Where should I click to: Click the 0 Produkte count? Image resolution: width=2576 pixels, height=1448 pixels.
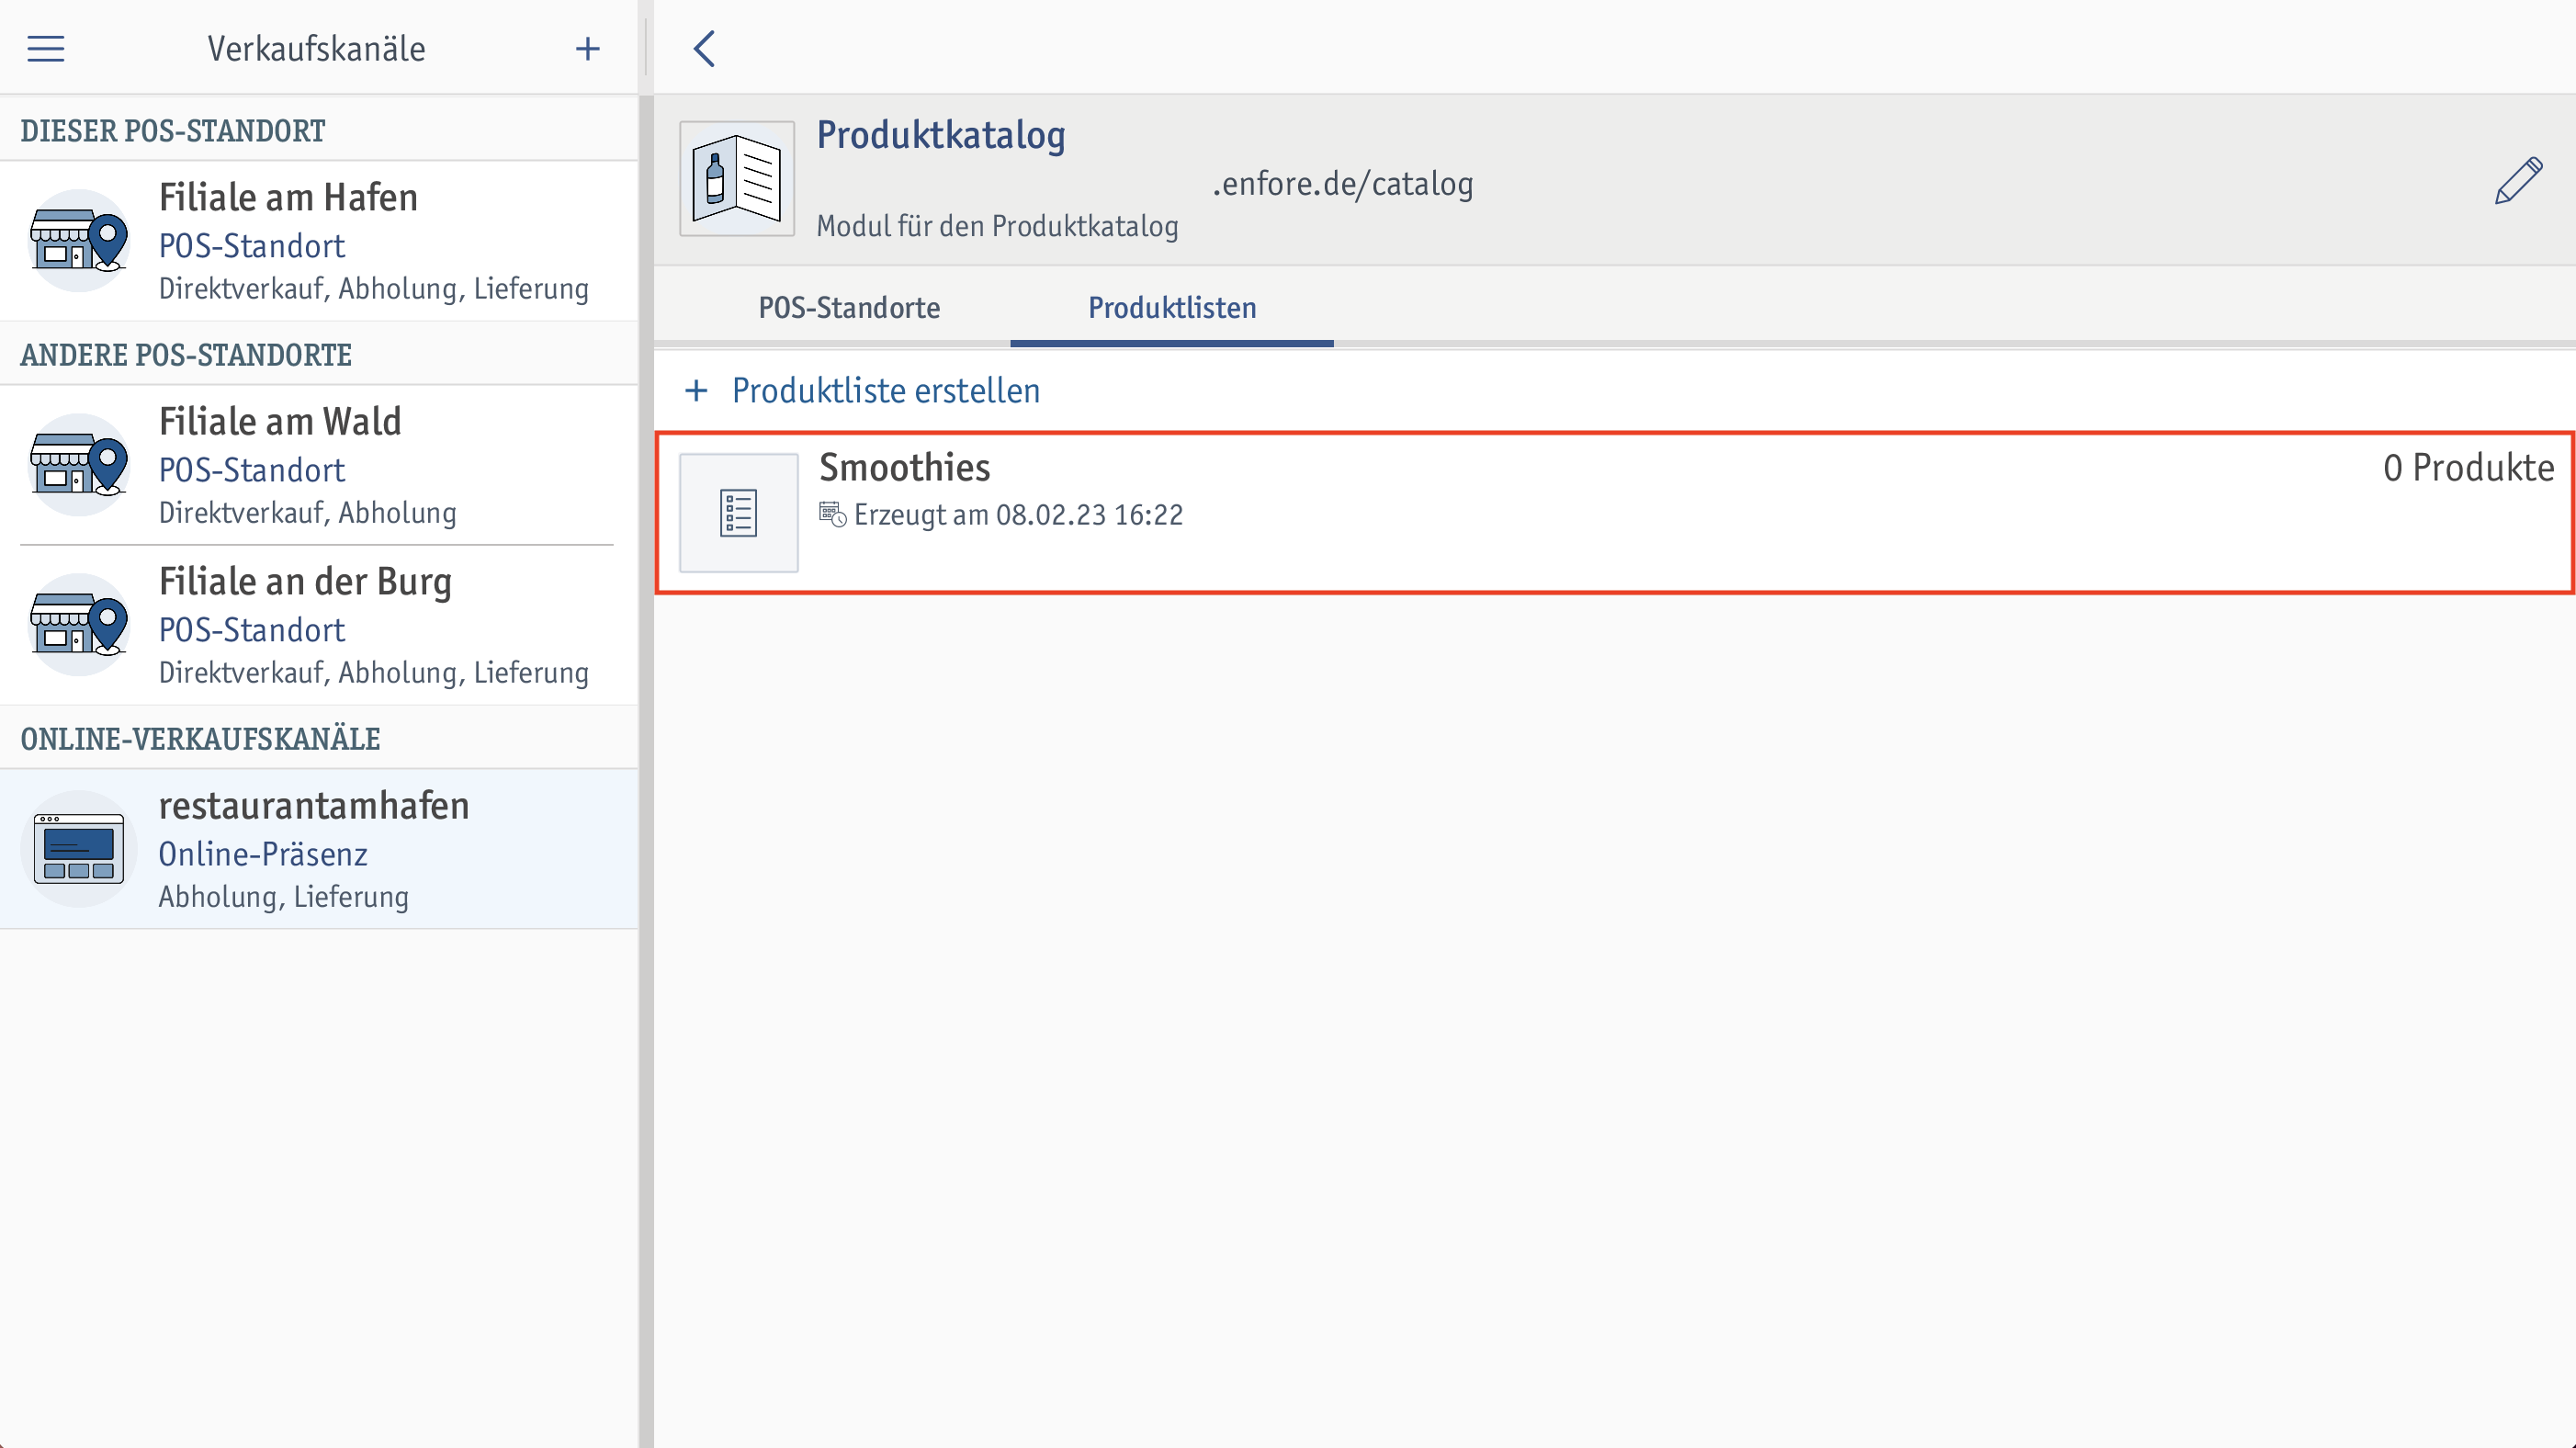2469,467
